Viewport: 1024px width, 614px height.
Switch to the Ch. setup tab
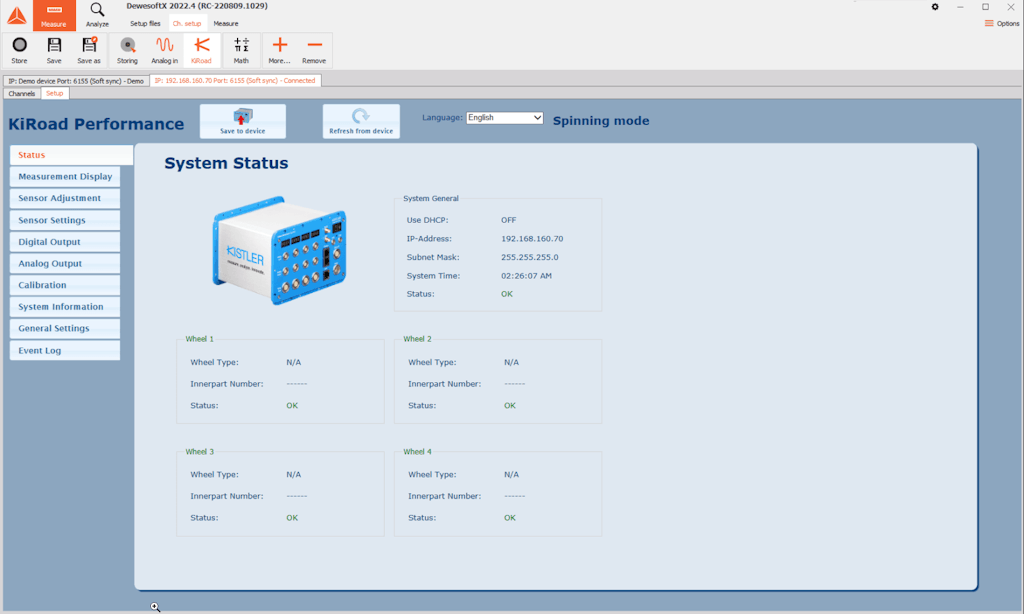pyautogui.click(x=187, y=24)
